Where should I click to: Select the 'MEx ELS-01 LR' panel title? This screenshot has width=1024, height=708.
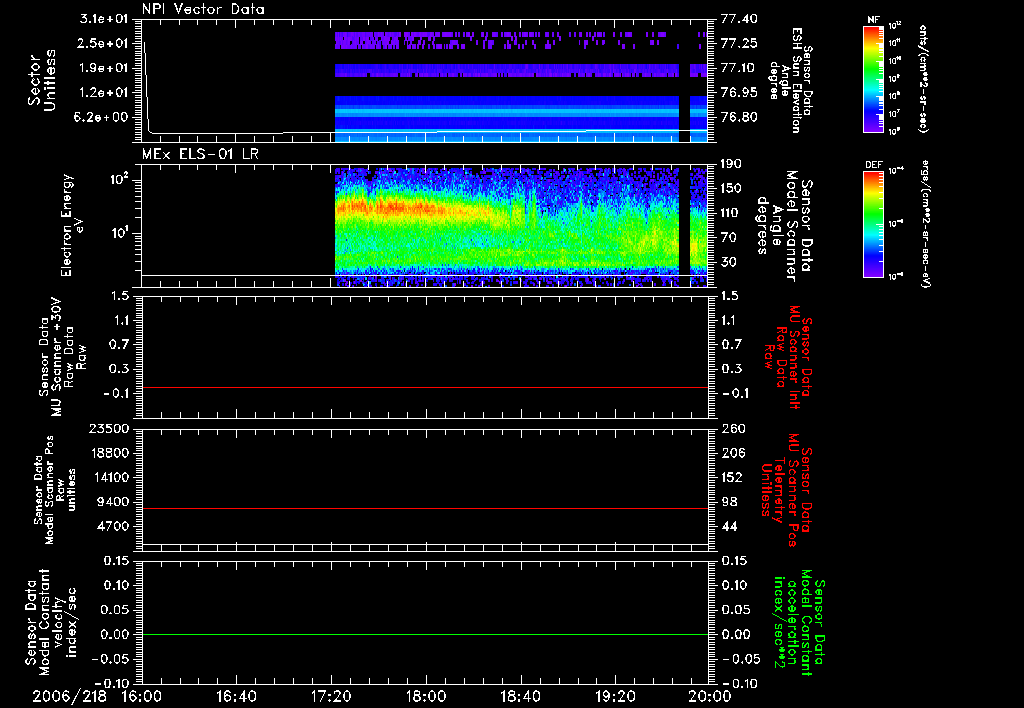point(200,154)
